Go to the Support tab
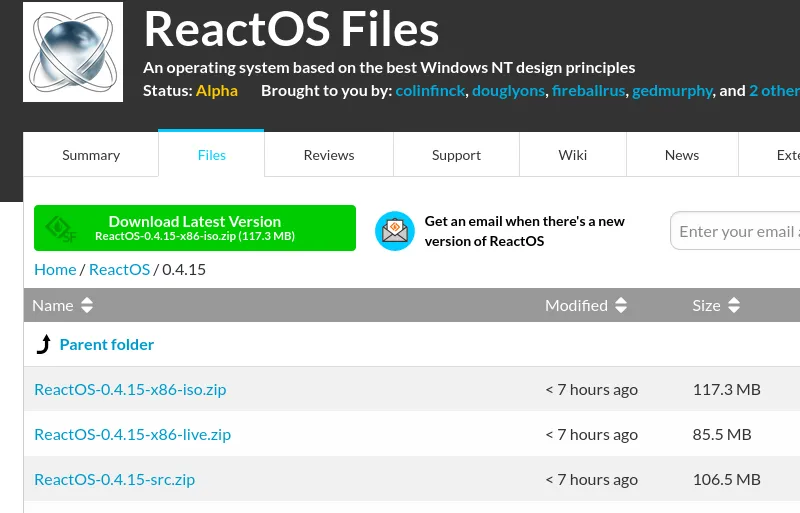Viewport: 800px width, 513px height. (x=456, y=155)
